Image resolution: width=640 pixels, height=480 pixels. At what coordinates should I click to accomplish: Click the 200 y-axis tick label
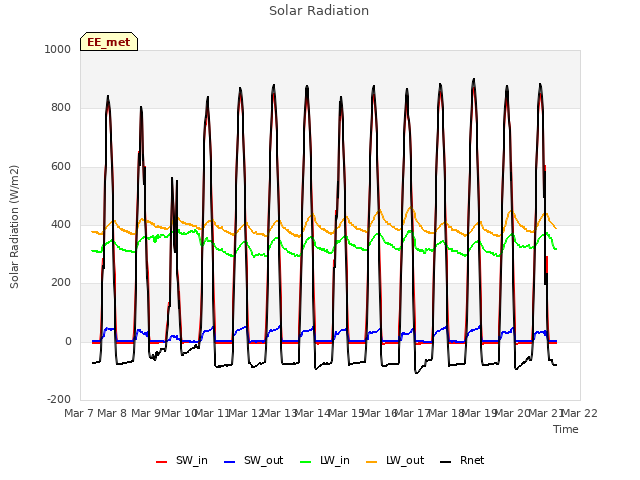click(61, 282)
